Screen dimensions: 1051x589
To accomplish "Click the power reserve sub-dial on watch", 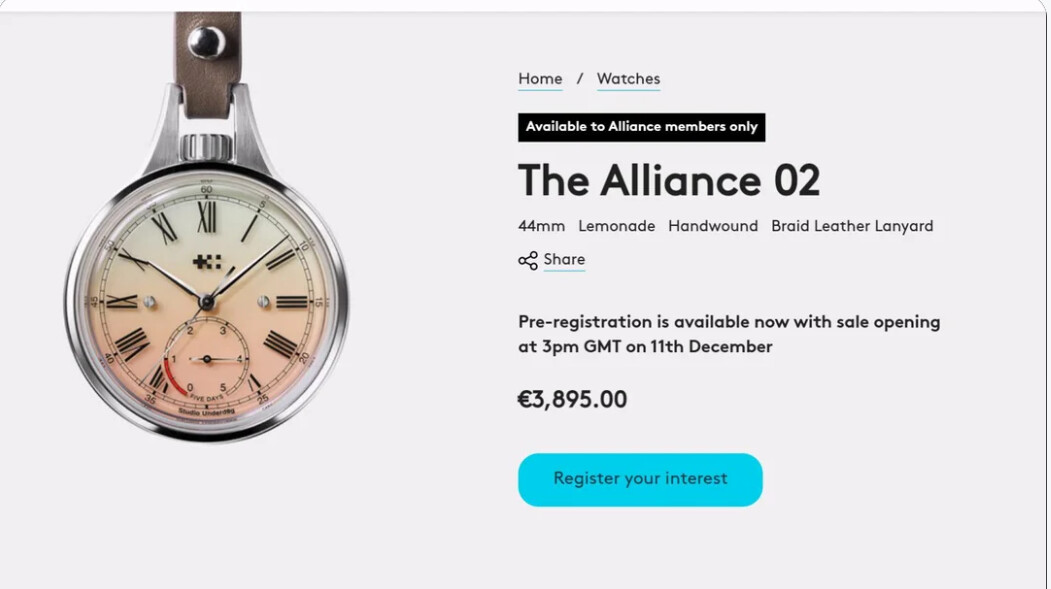I will (x=207, y=358).
